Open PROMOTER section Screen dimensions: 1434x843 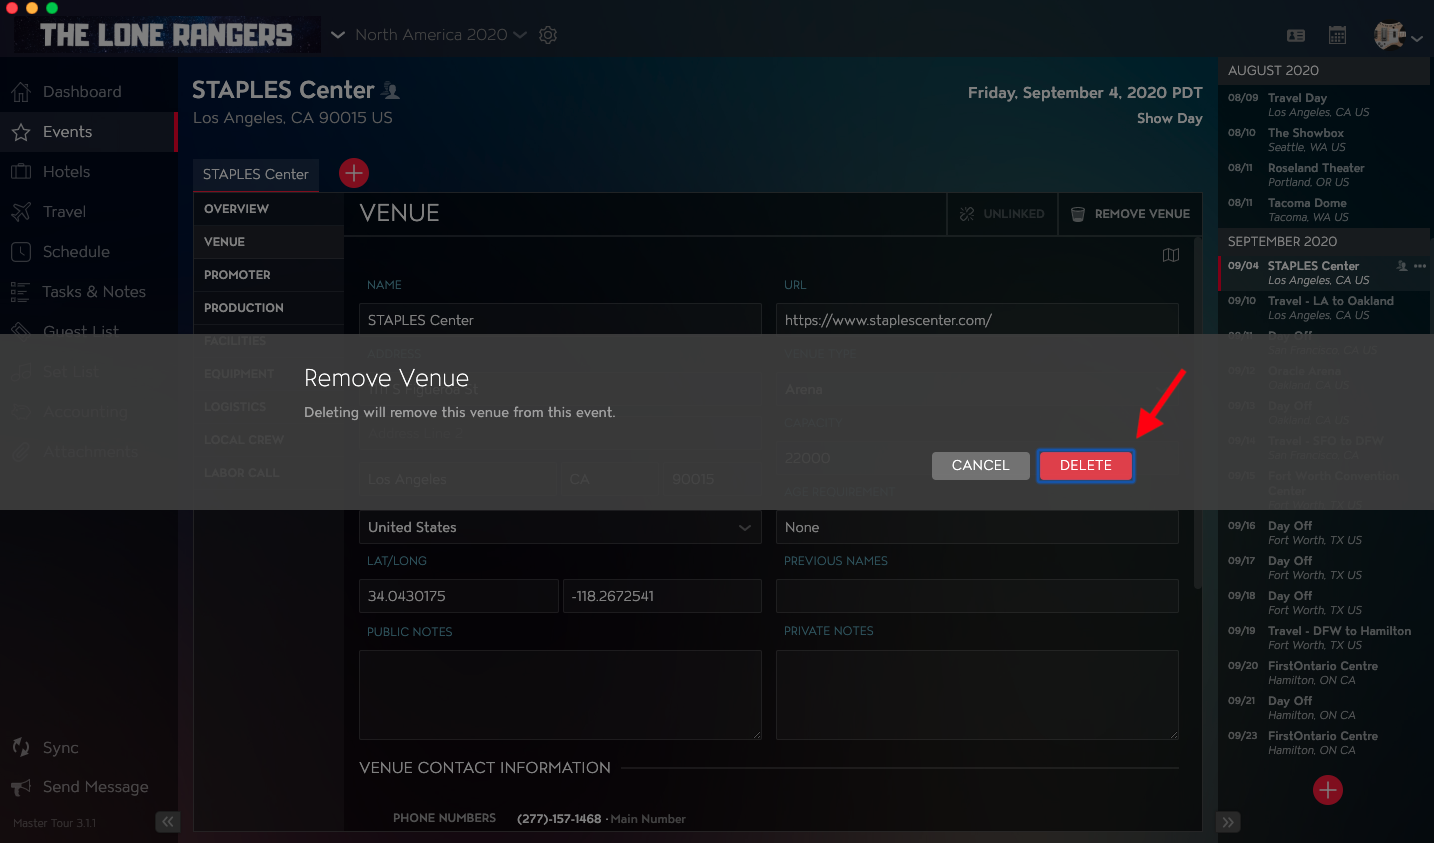(x=268, y=275)
